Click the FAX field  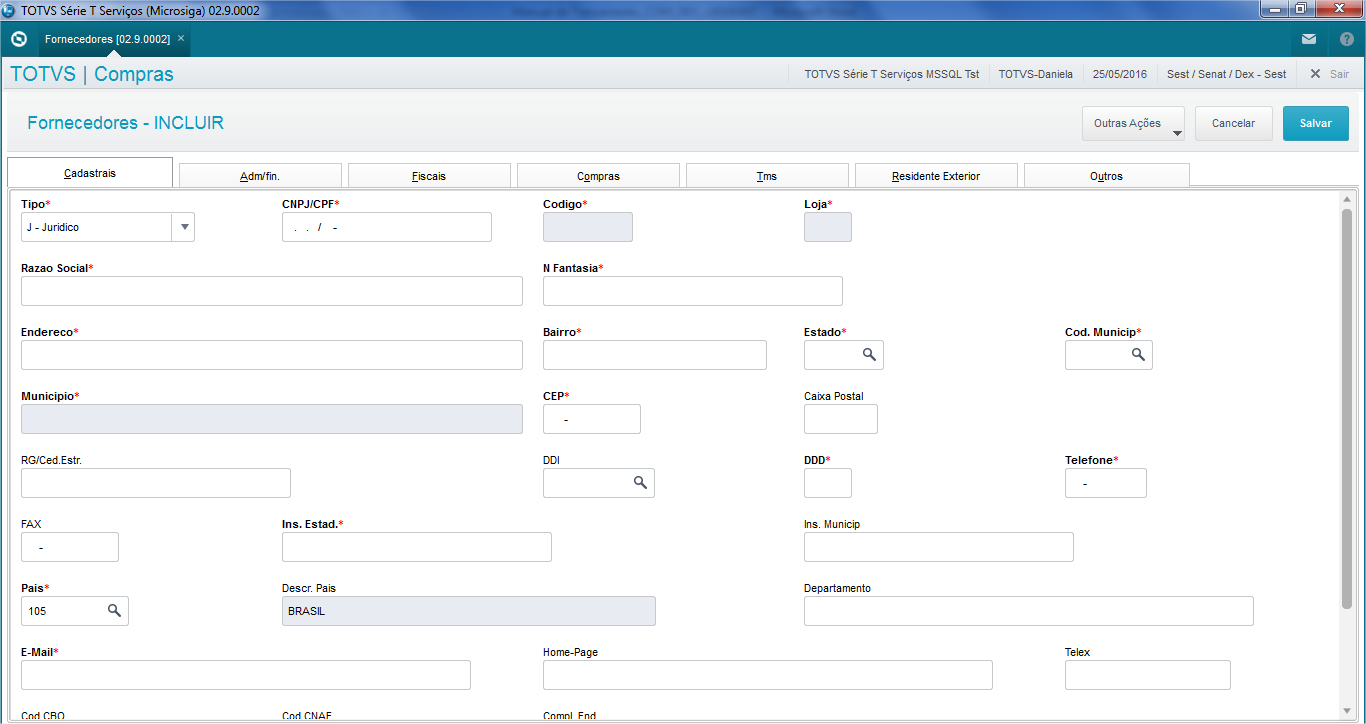tap(70, 547)
